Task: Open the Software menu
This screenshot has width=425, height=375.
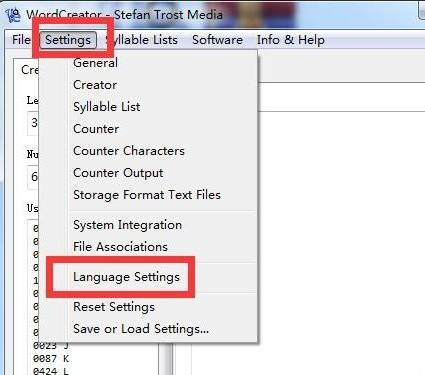Action: (x=217, y=40)
